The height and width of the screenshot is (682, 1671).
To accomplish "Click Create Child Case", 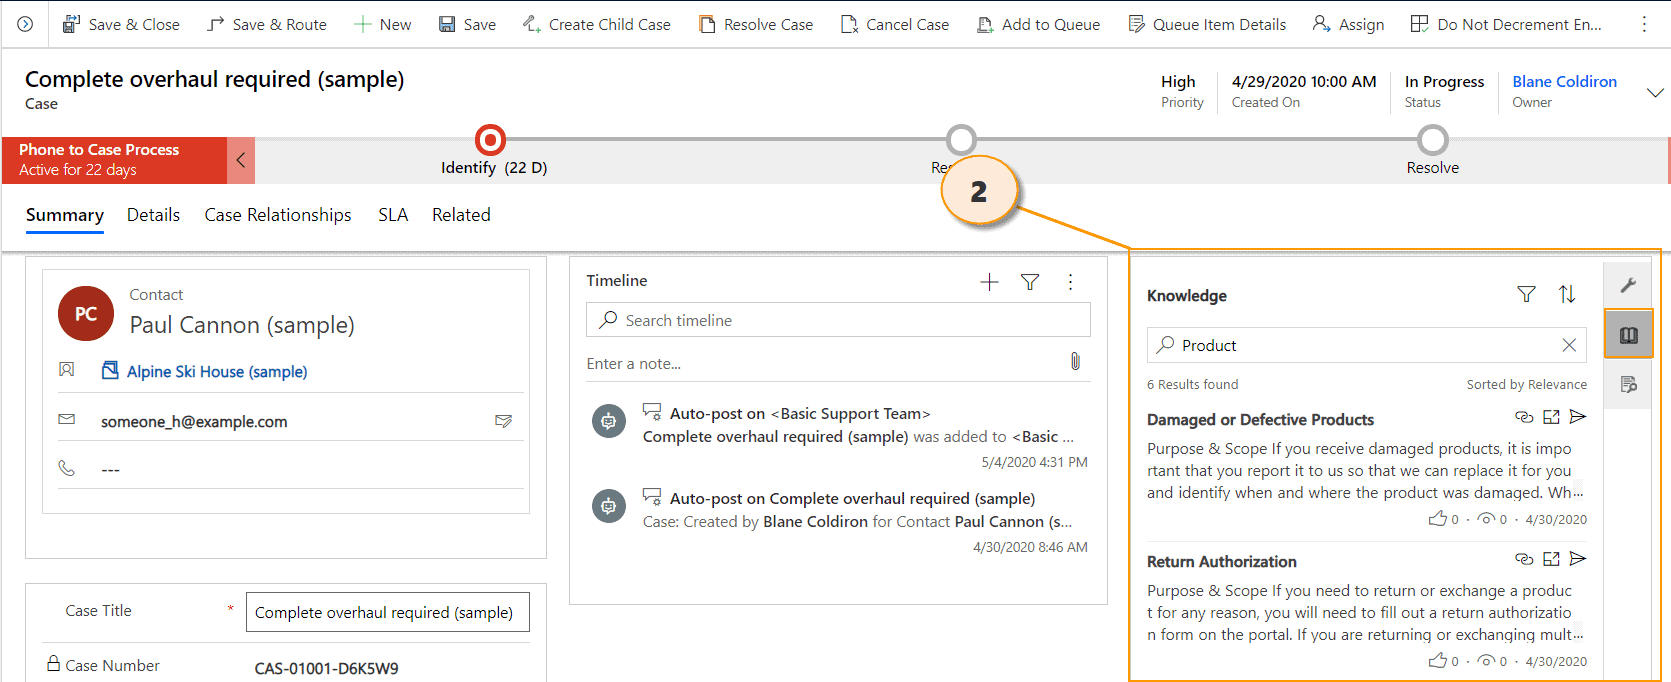I will pos(597,24).
